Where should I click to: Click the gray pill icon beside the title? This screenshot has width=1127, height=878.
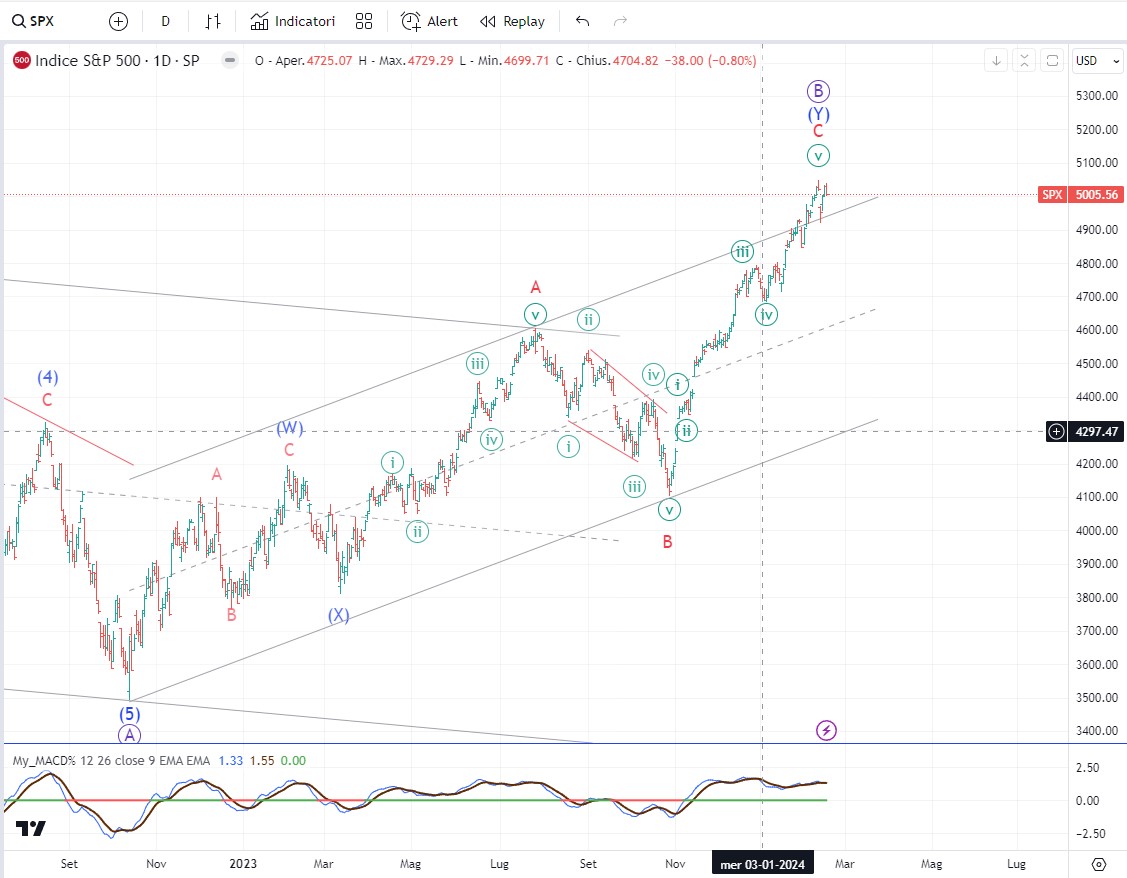point(230,60)
